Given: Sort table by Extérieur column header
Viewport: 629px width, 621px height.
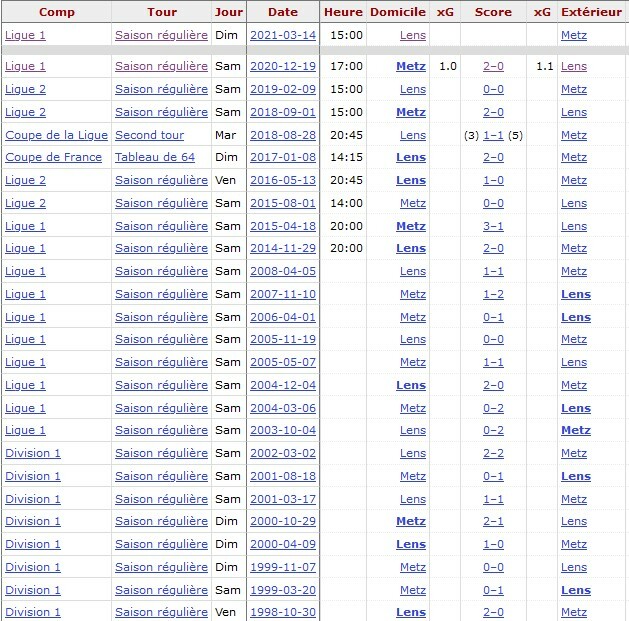Looking at the screenshot, I should (591, 12).
